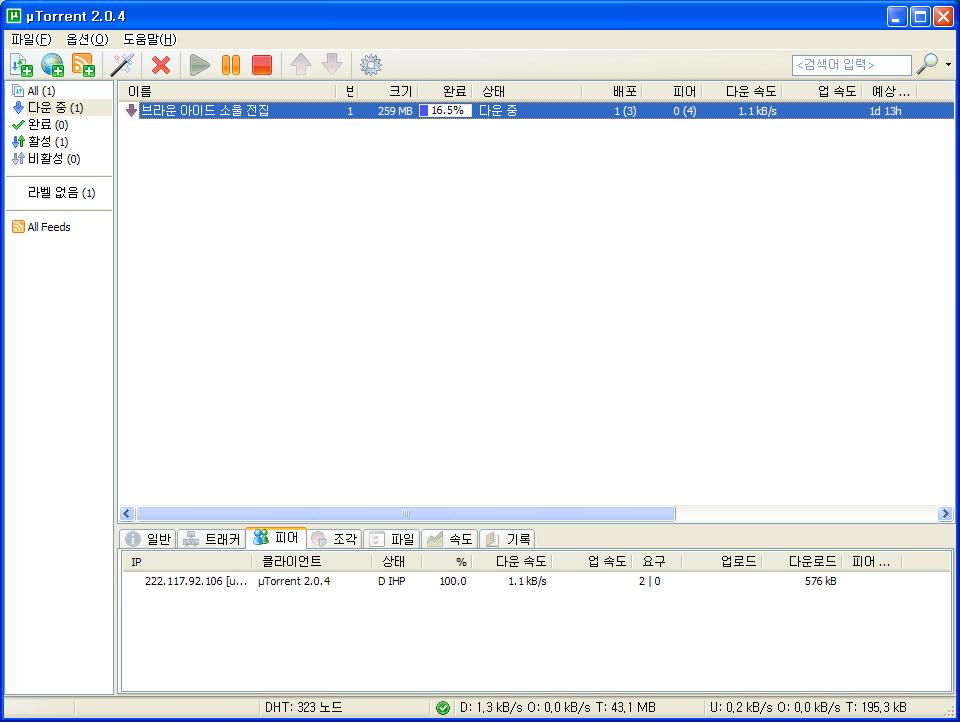The image size is (960, 722).
Task: Switch to the 일반 tab
Action: coord(149,539)
